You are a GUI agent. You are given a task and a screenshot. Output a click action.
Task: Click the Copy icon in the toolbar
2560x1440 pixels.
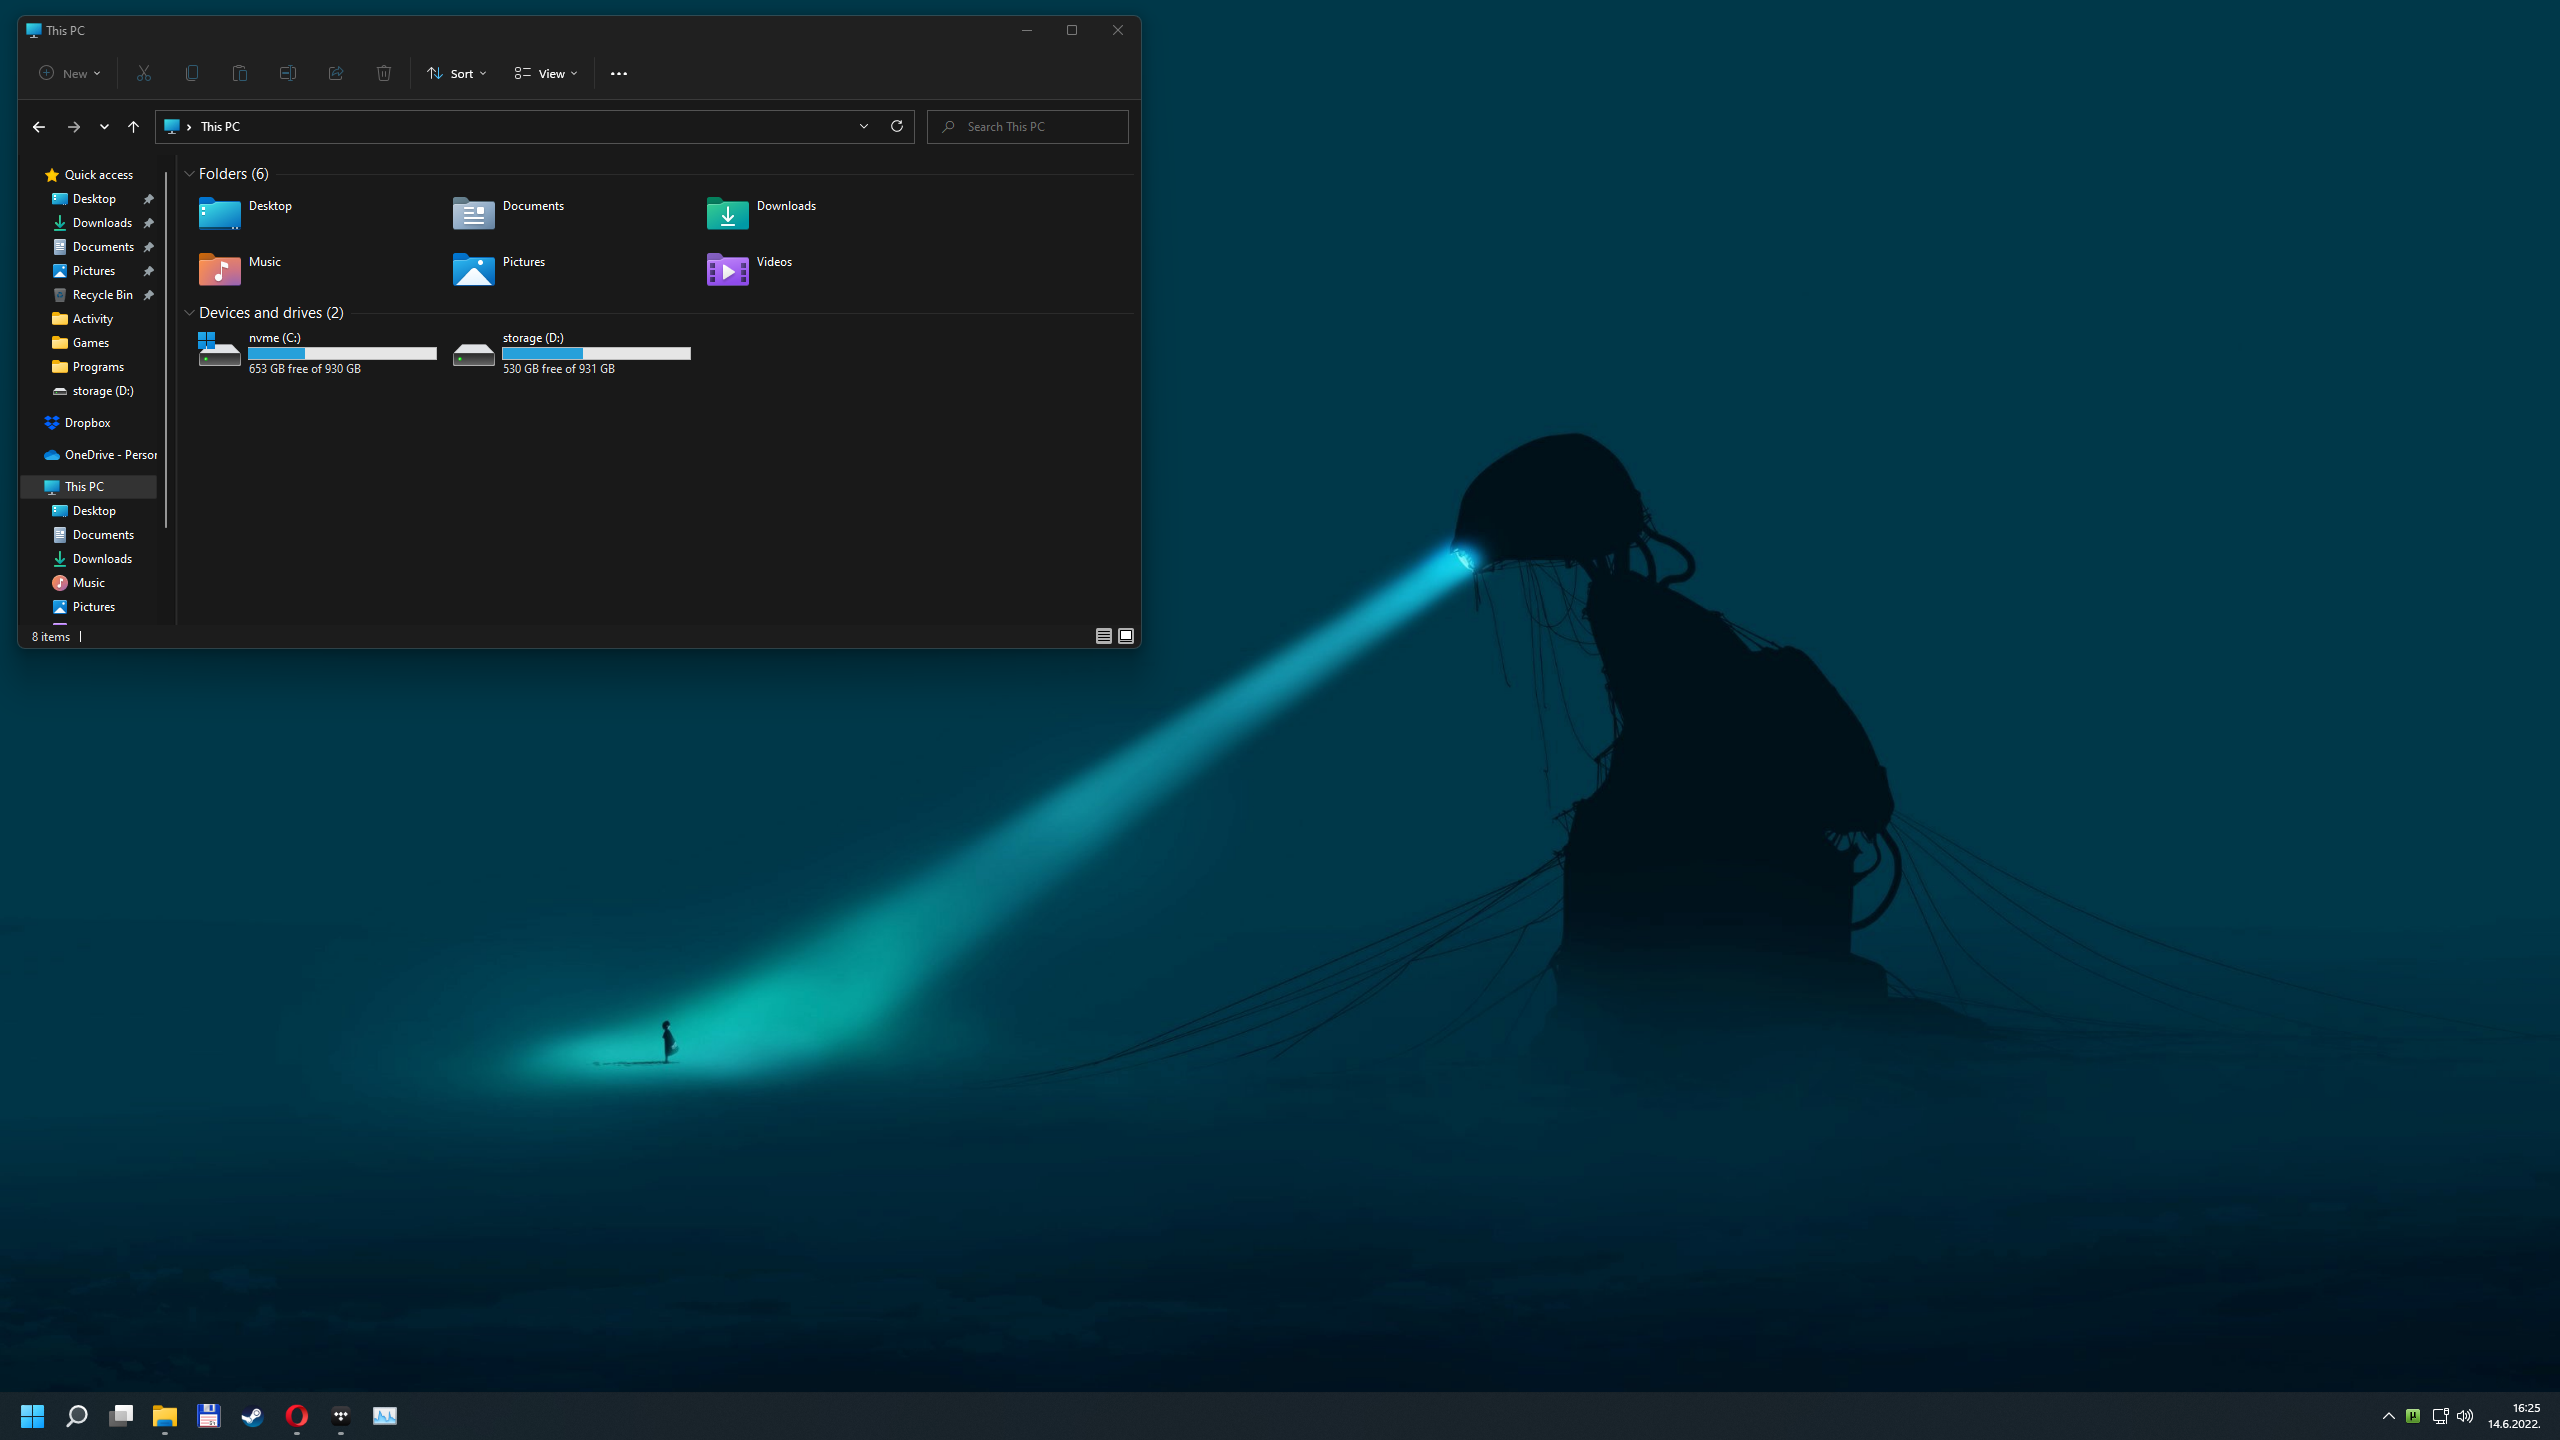[x=192, y=73]
